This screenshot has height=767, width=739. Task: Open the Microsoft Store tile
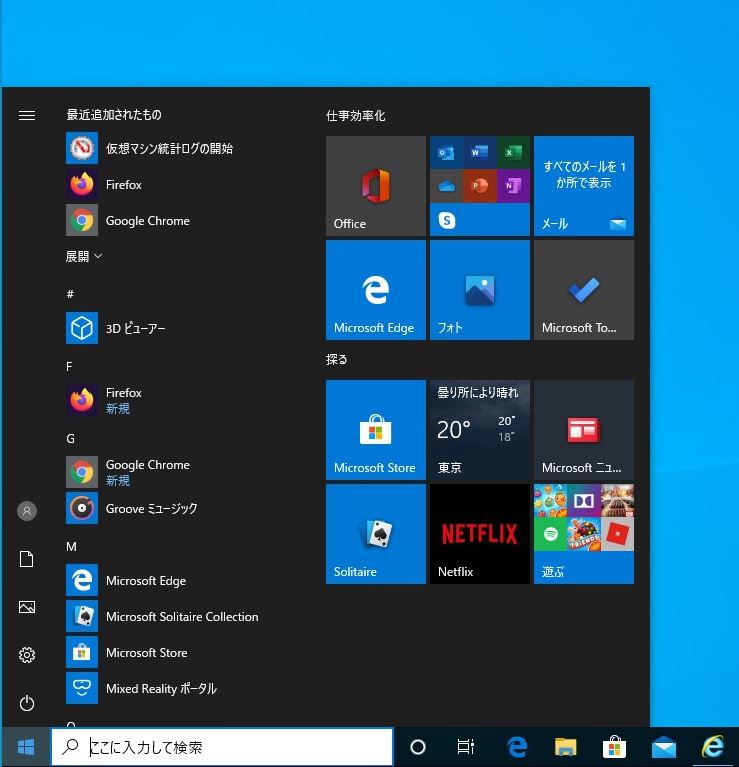pos(376,430)
